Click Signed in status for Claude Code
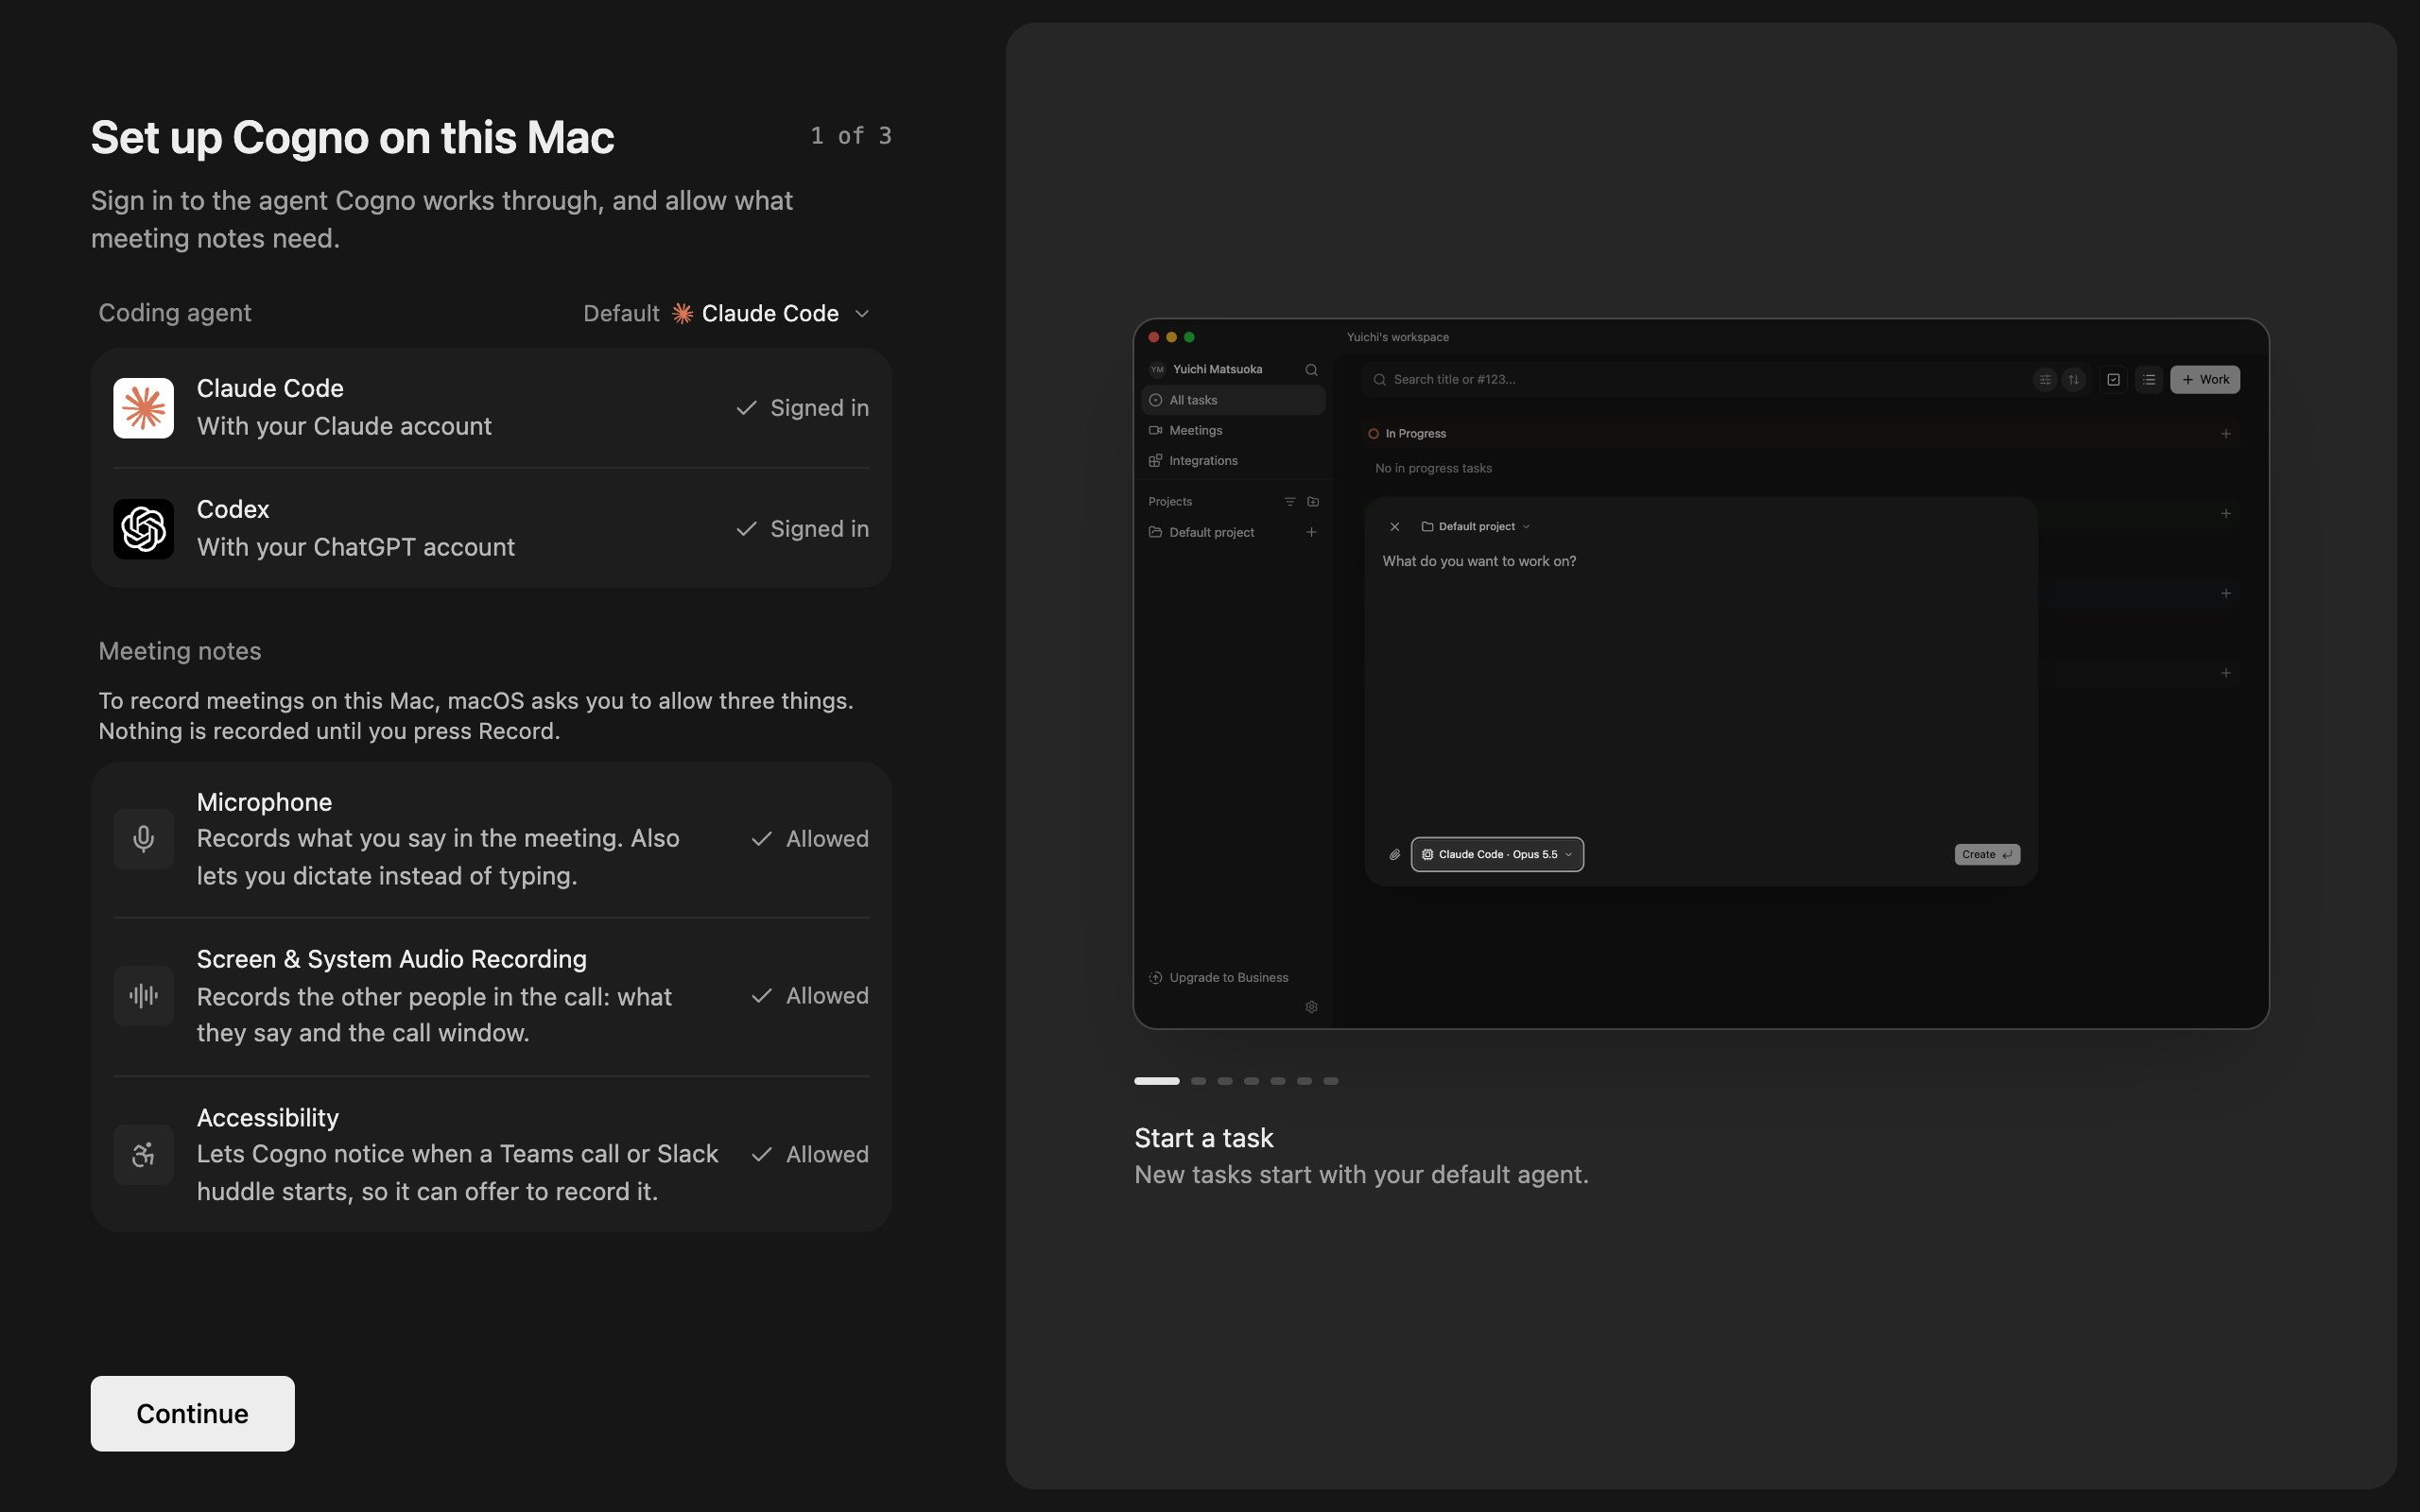This screenshot has width=2420, height=1512. tap(803, 408)
